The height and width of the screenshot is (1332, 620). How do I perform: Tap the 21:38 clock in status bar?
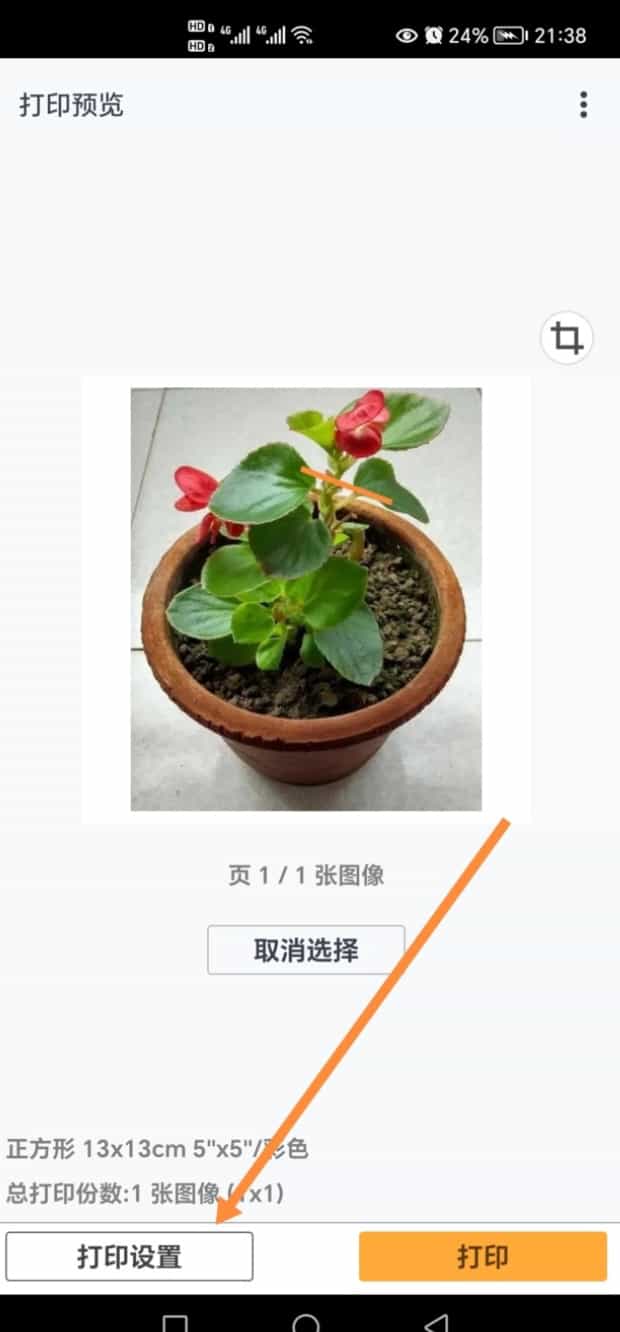pyautogui.click(x=560, y=35)
